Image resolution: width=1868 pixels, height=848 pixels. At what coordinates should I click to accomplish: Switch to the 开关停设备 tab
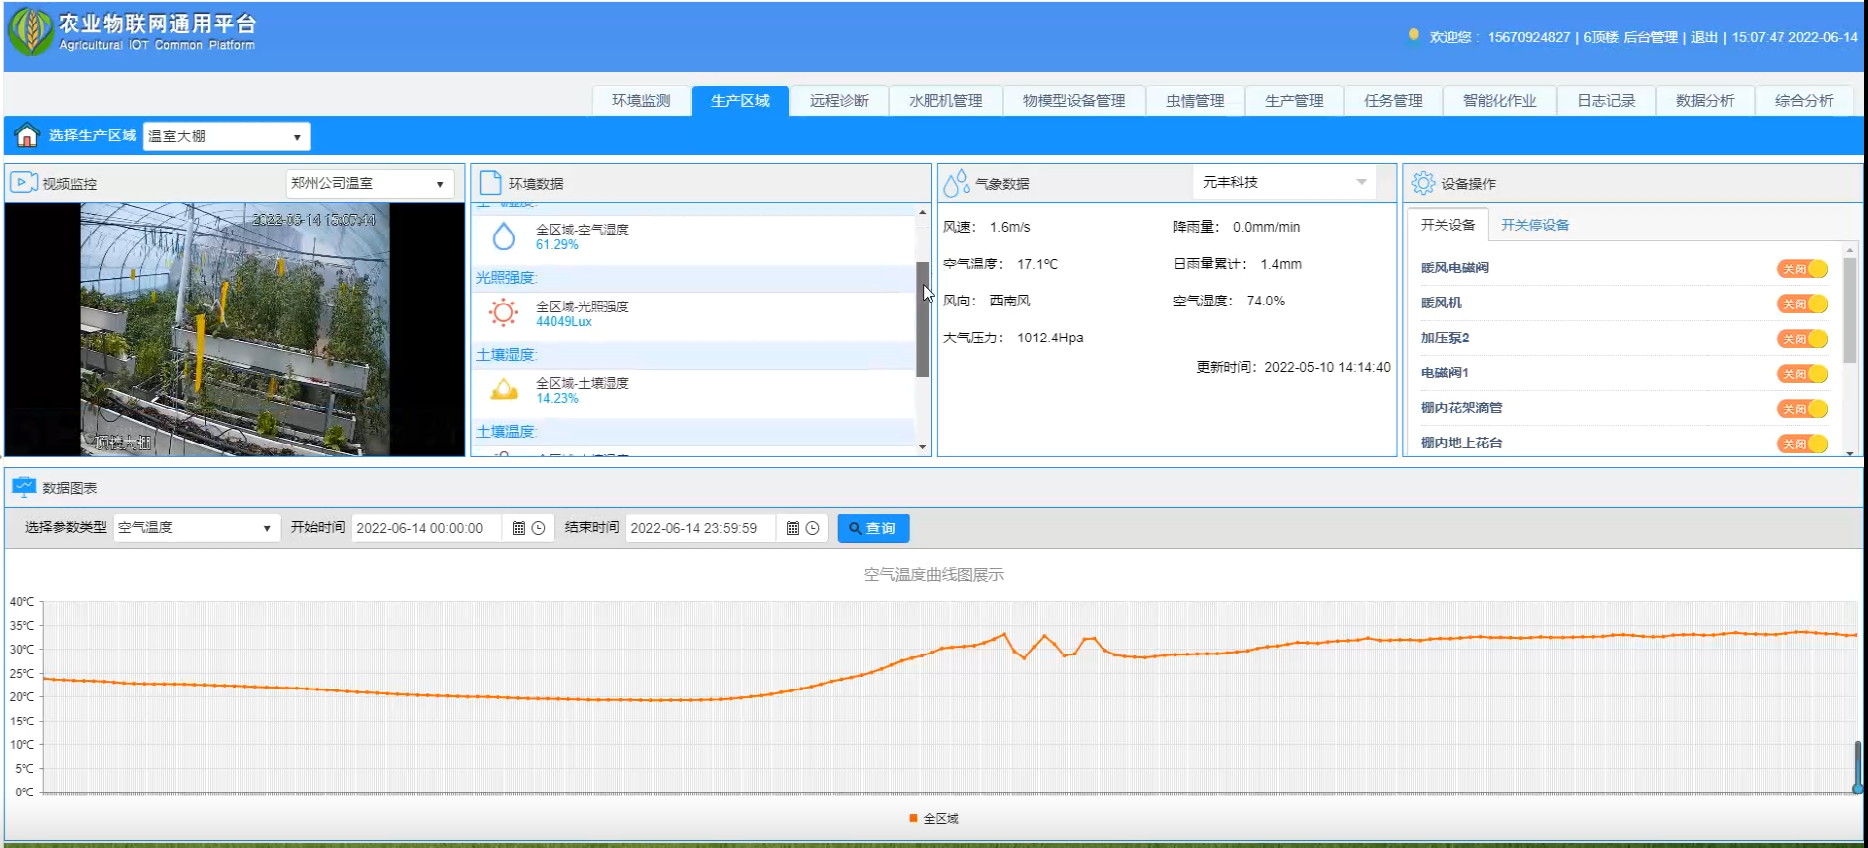point(1534,225)
